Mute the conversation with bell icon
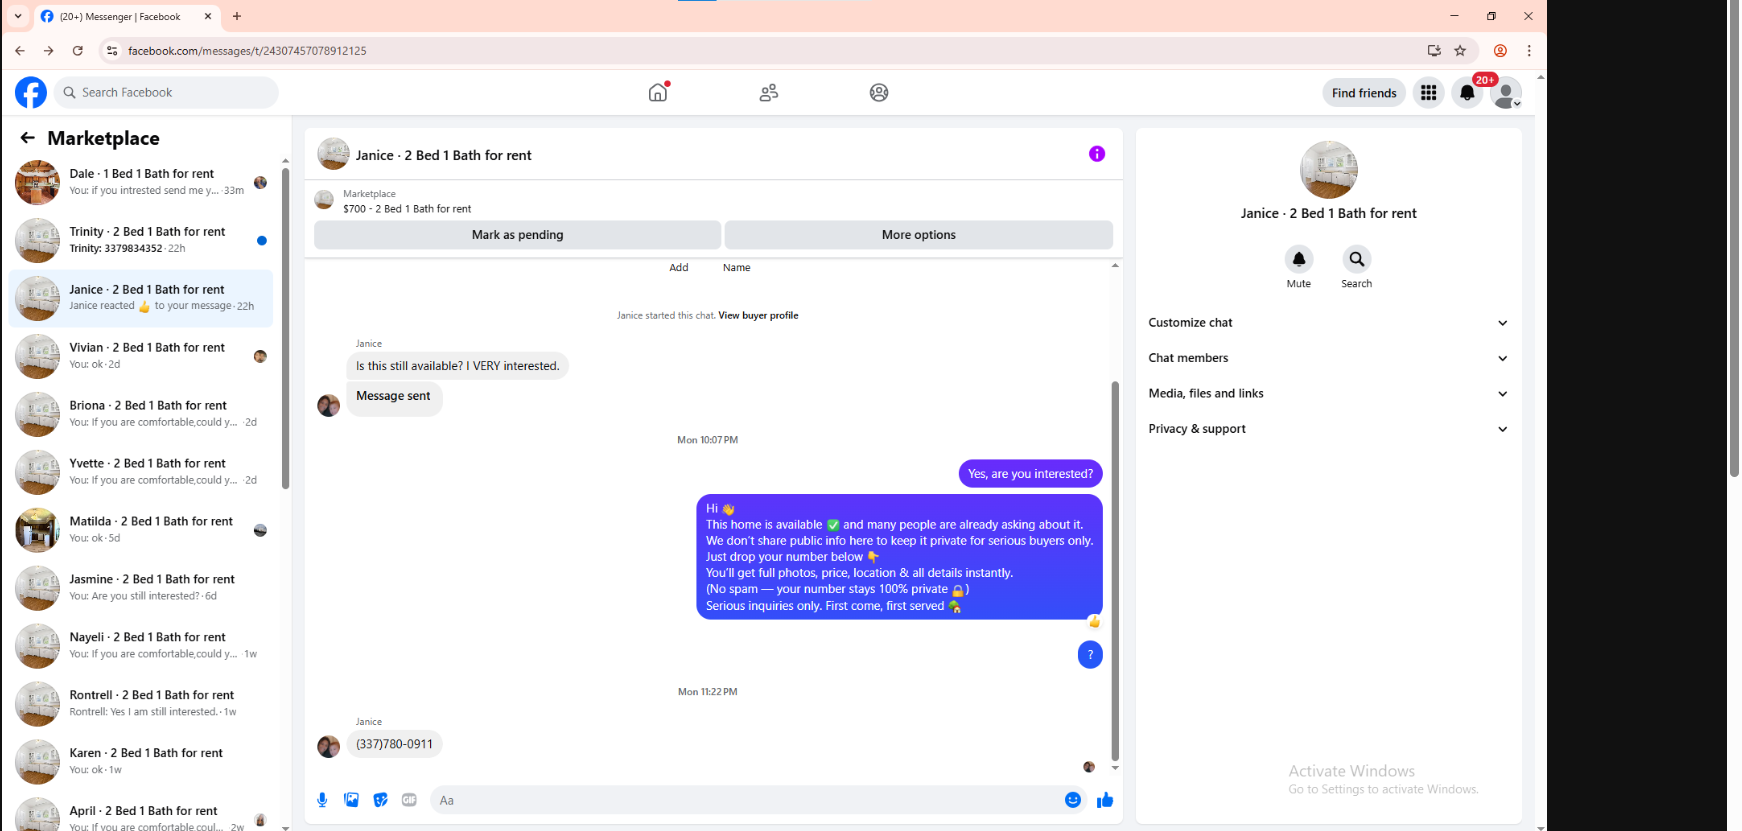 pyautogui.click(x=1299, y=259)
